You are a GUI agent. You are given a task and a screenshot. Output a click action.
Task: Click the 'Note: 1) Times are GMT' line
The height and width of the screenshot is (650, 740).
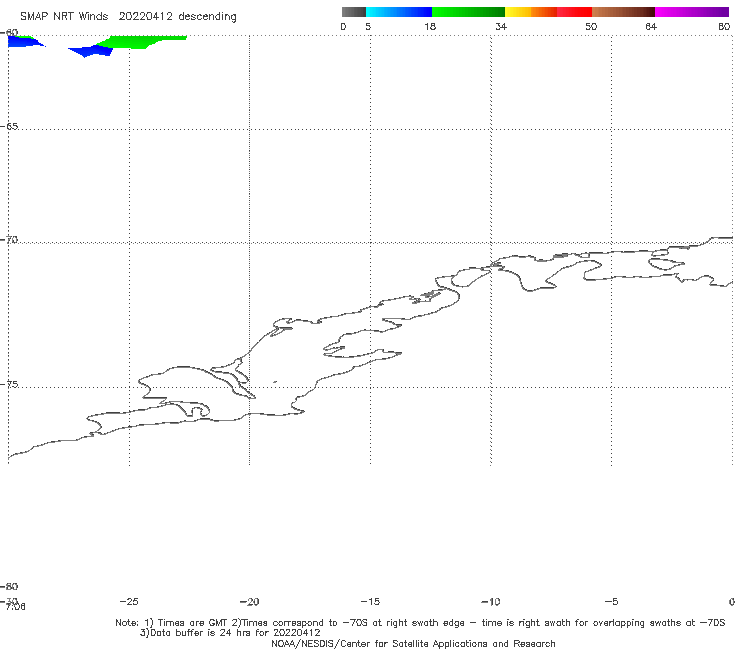click(x=420, y=623)
